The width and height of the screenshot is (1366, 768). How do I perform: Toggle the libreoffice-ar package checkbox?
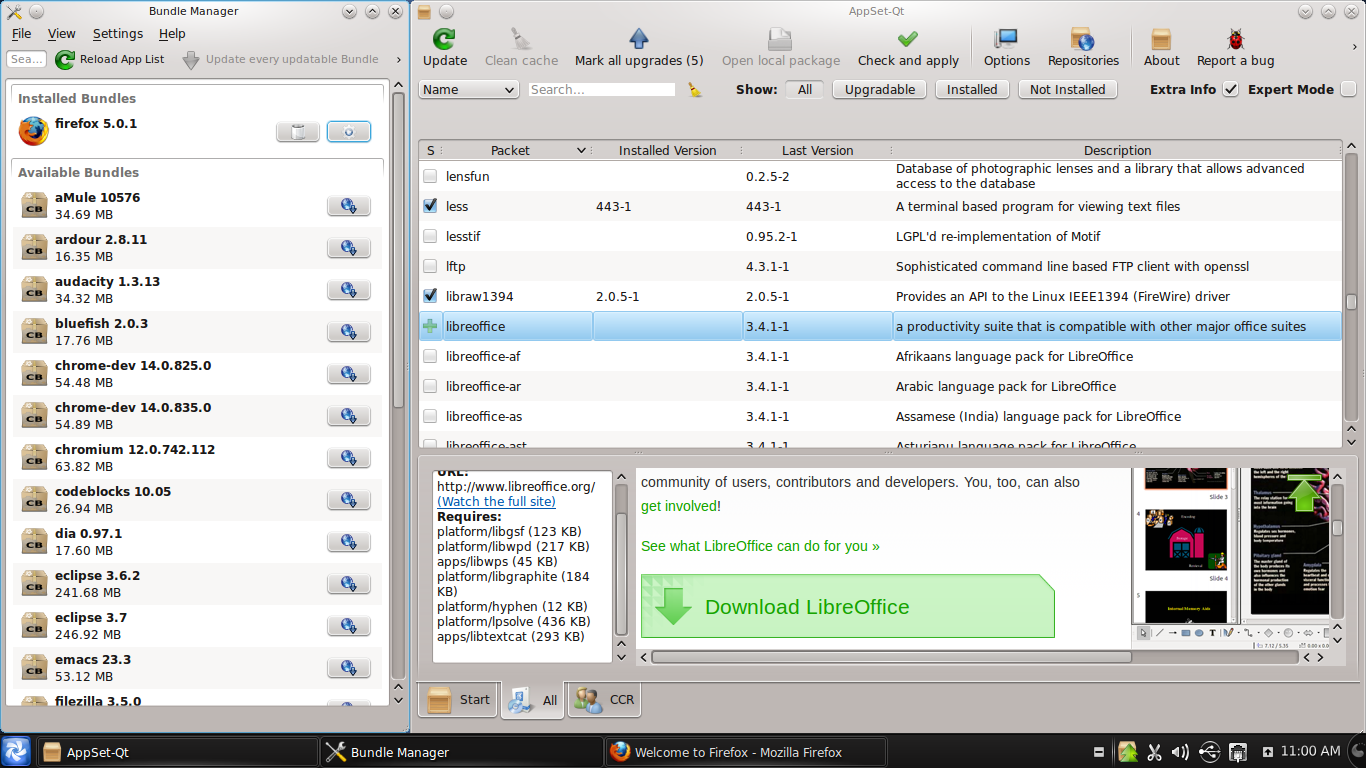pos(430,386)
